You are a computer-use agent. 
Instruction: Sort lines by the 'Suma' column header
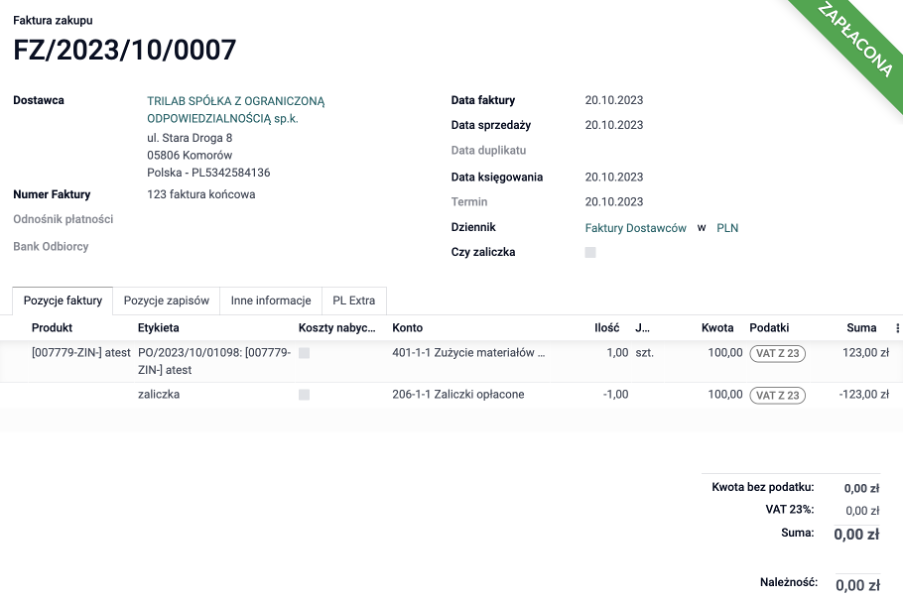pyautogui.click(x=861, y=328)
